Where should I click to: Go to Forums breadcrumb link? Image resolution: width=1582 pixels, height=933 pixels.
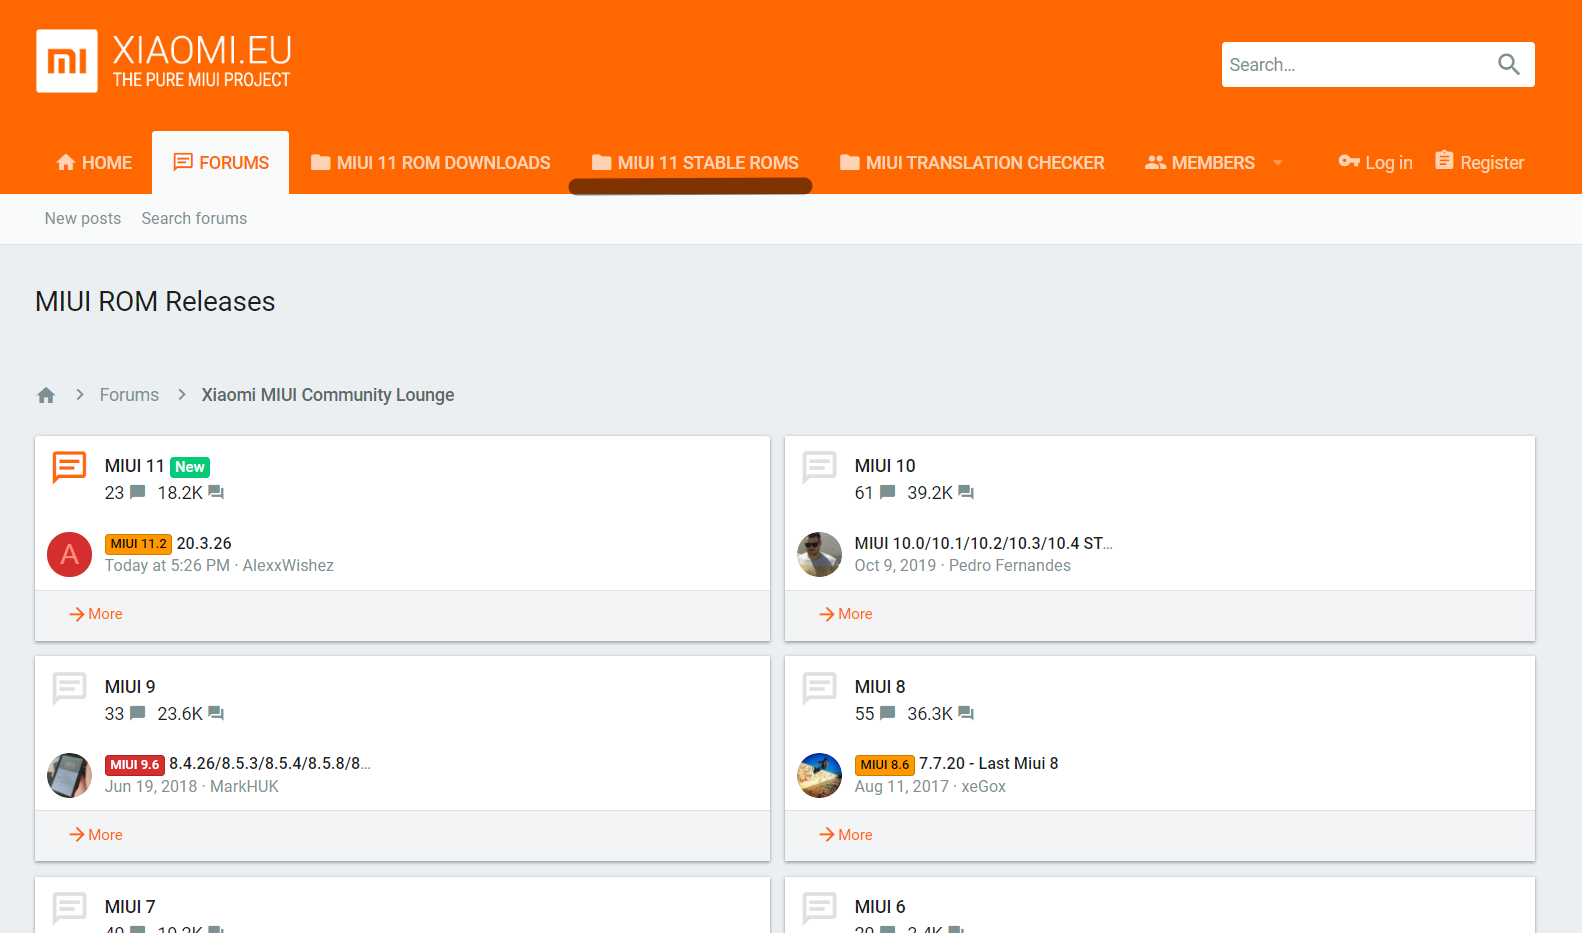click(129, 395)
